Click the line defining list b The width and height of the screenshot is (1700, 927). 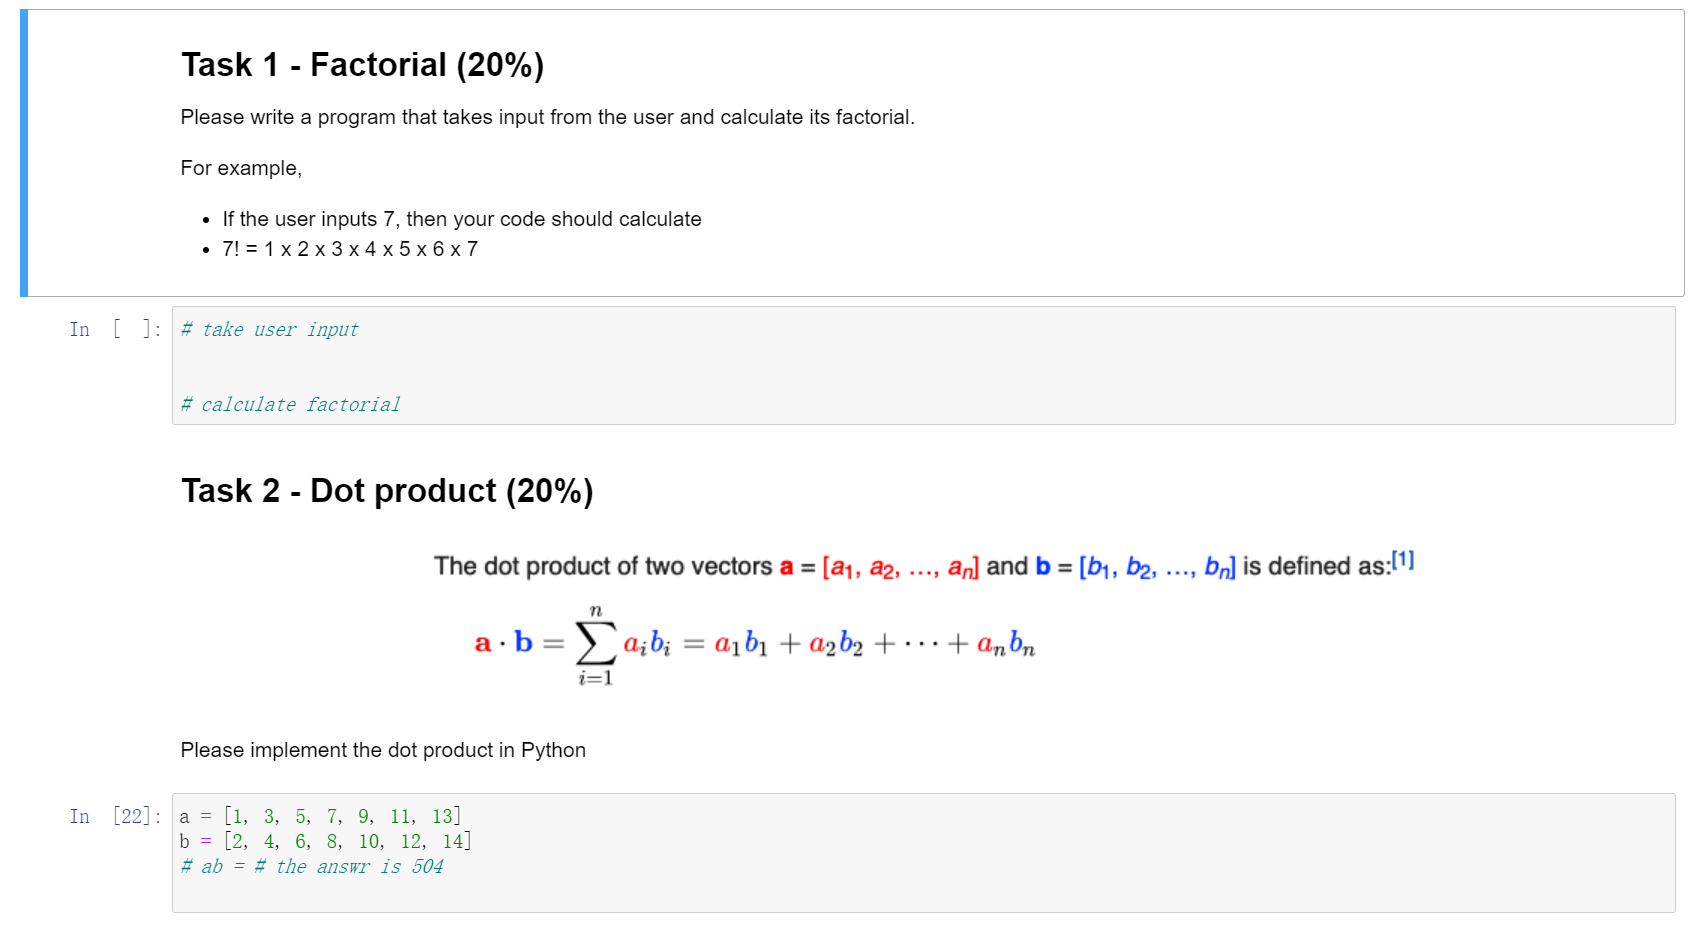pyautogui.click(x=325, y=841)
